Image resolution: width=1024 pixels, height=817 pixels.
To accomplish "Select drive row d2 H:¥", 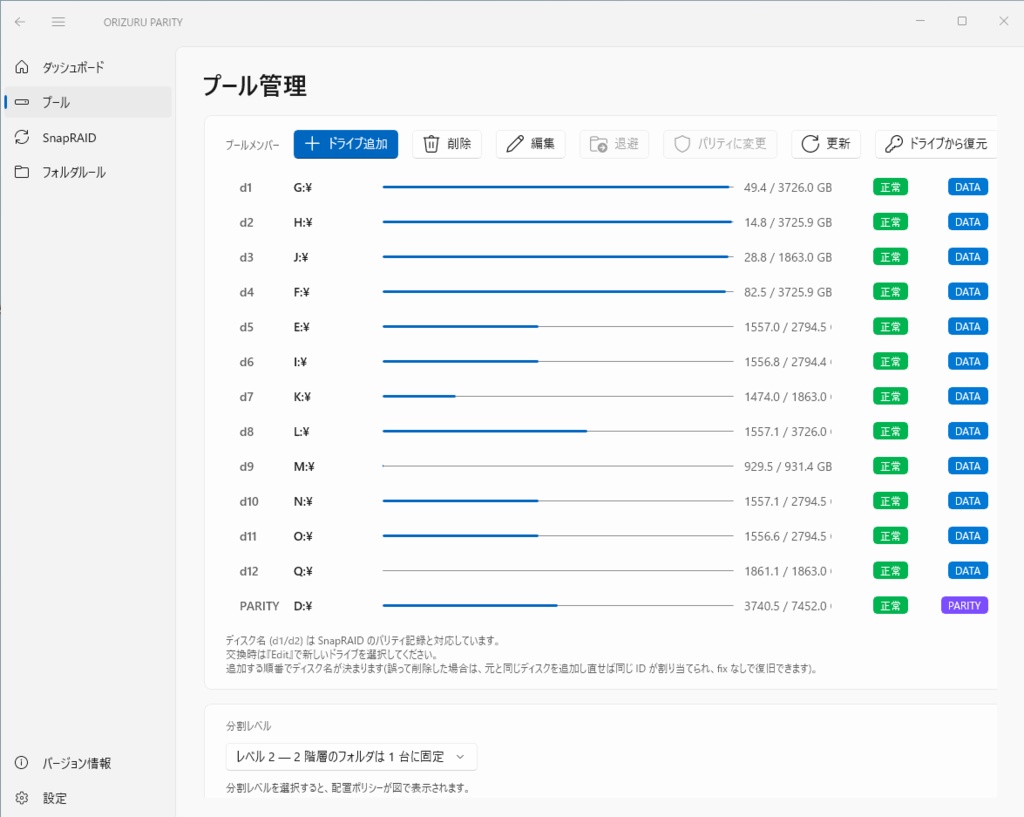I will tap(611, 222).
